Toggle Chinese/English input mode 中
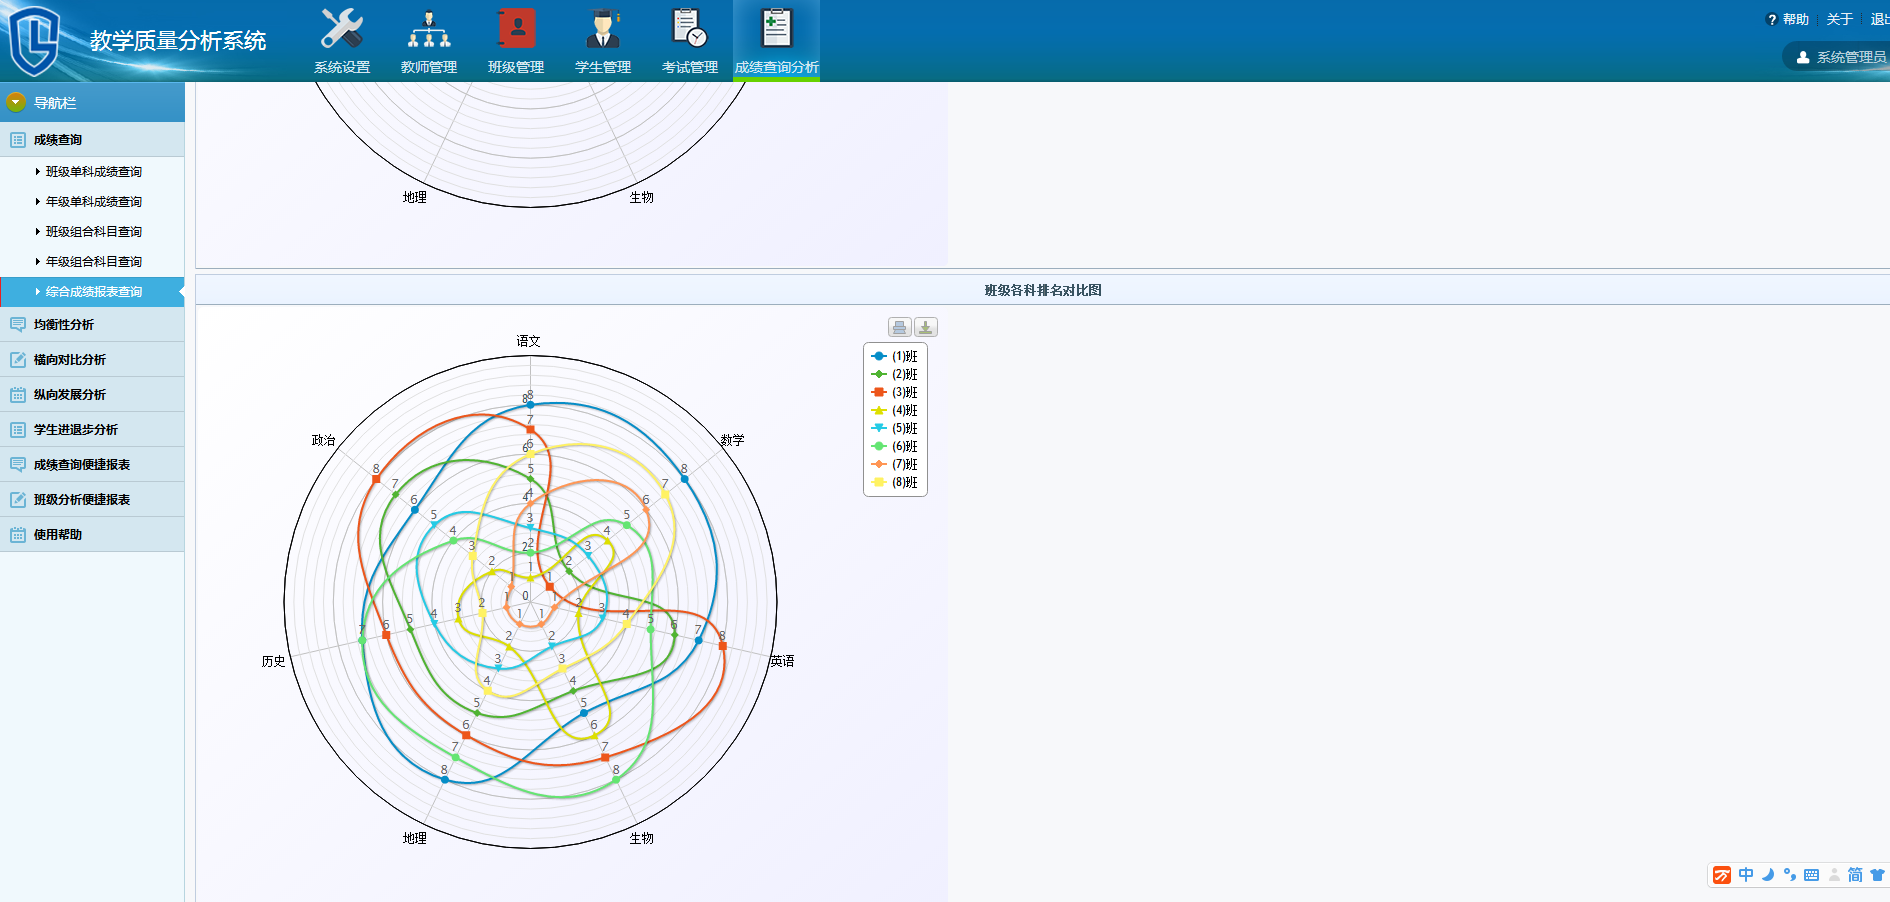 tap(1746, 875)
